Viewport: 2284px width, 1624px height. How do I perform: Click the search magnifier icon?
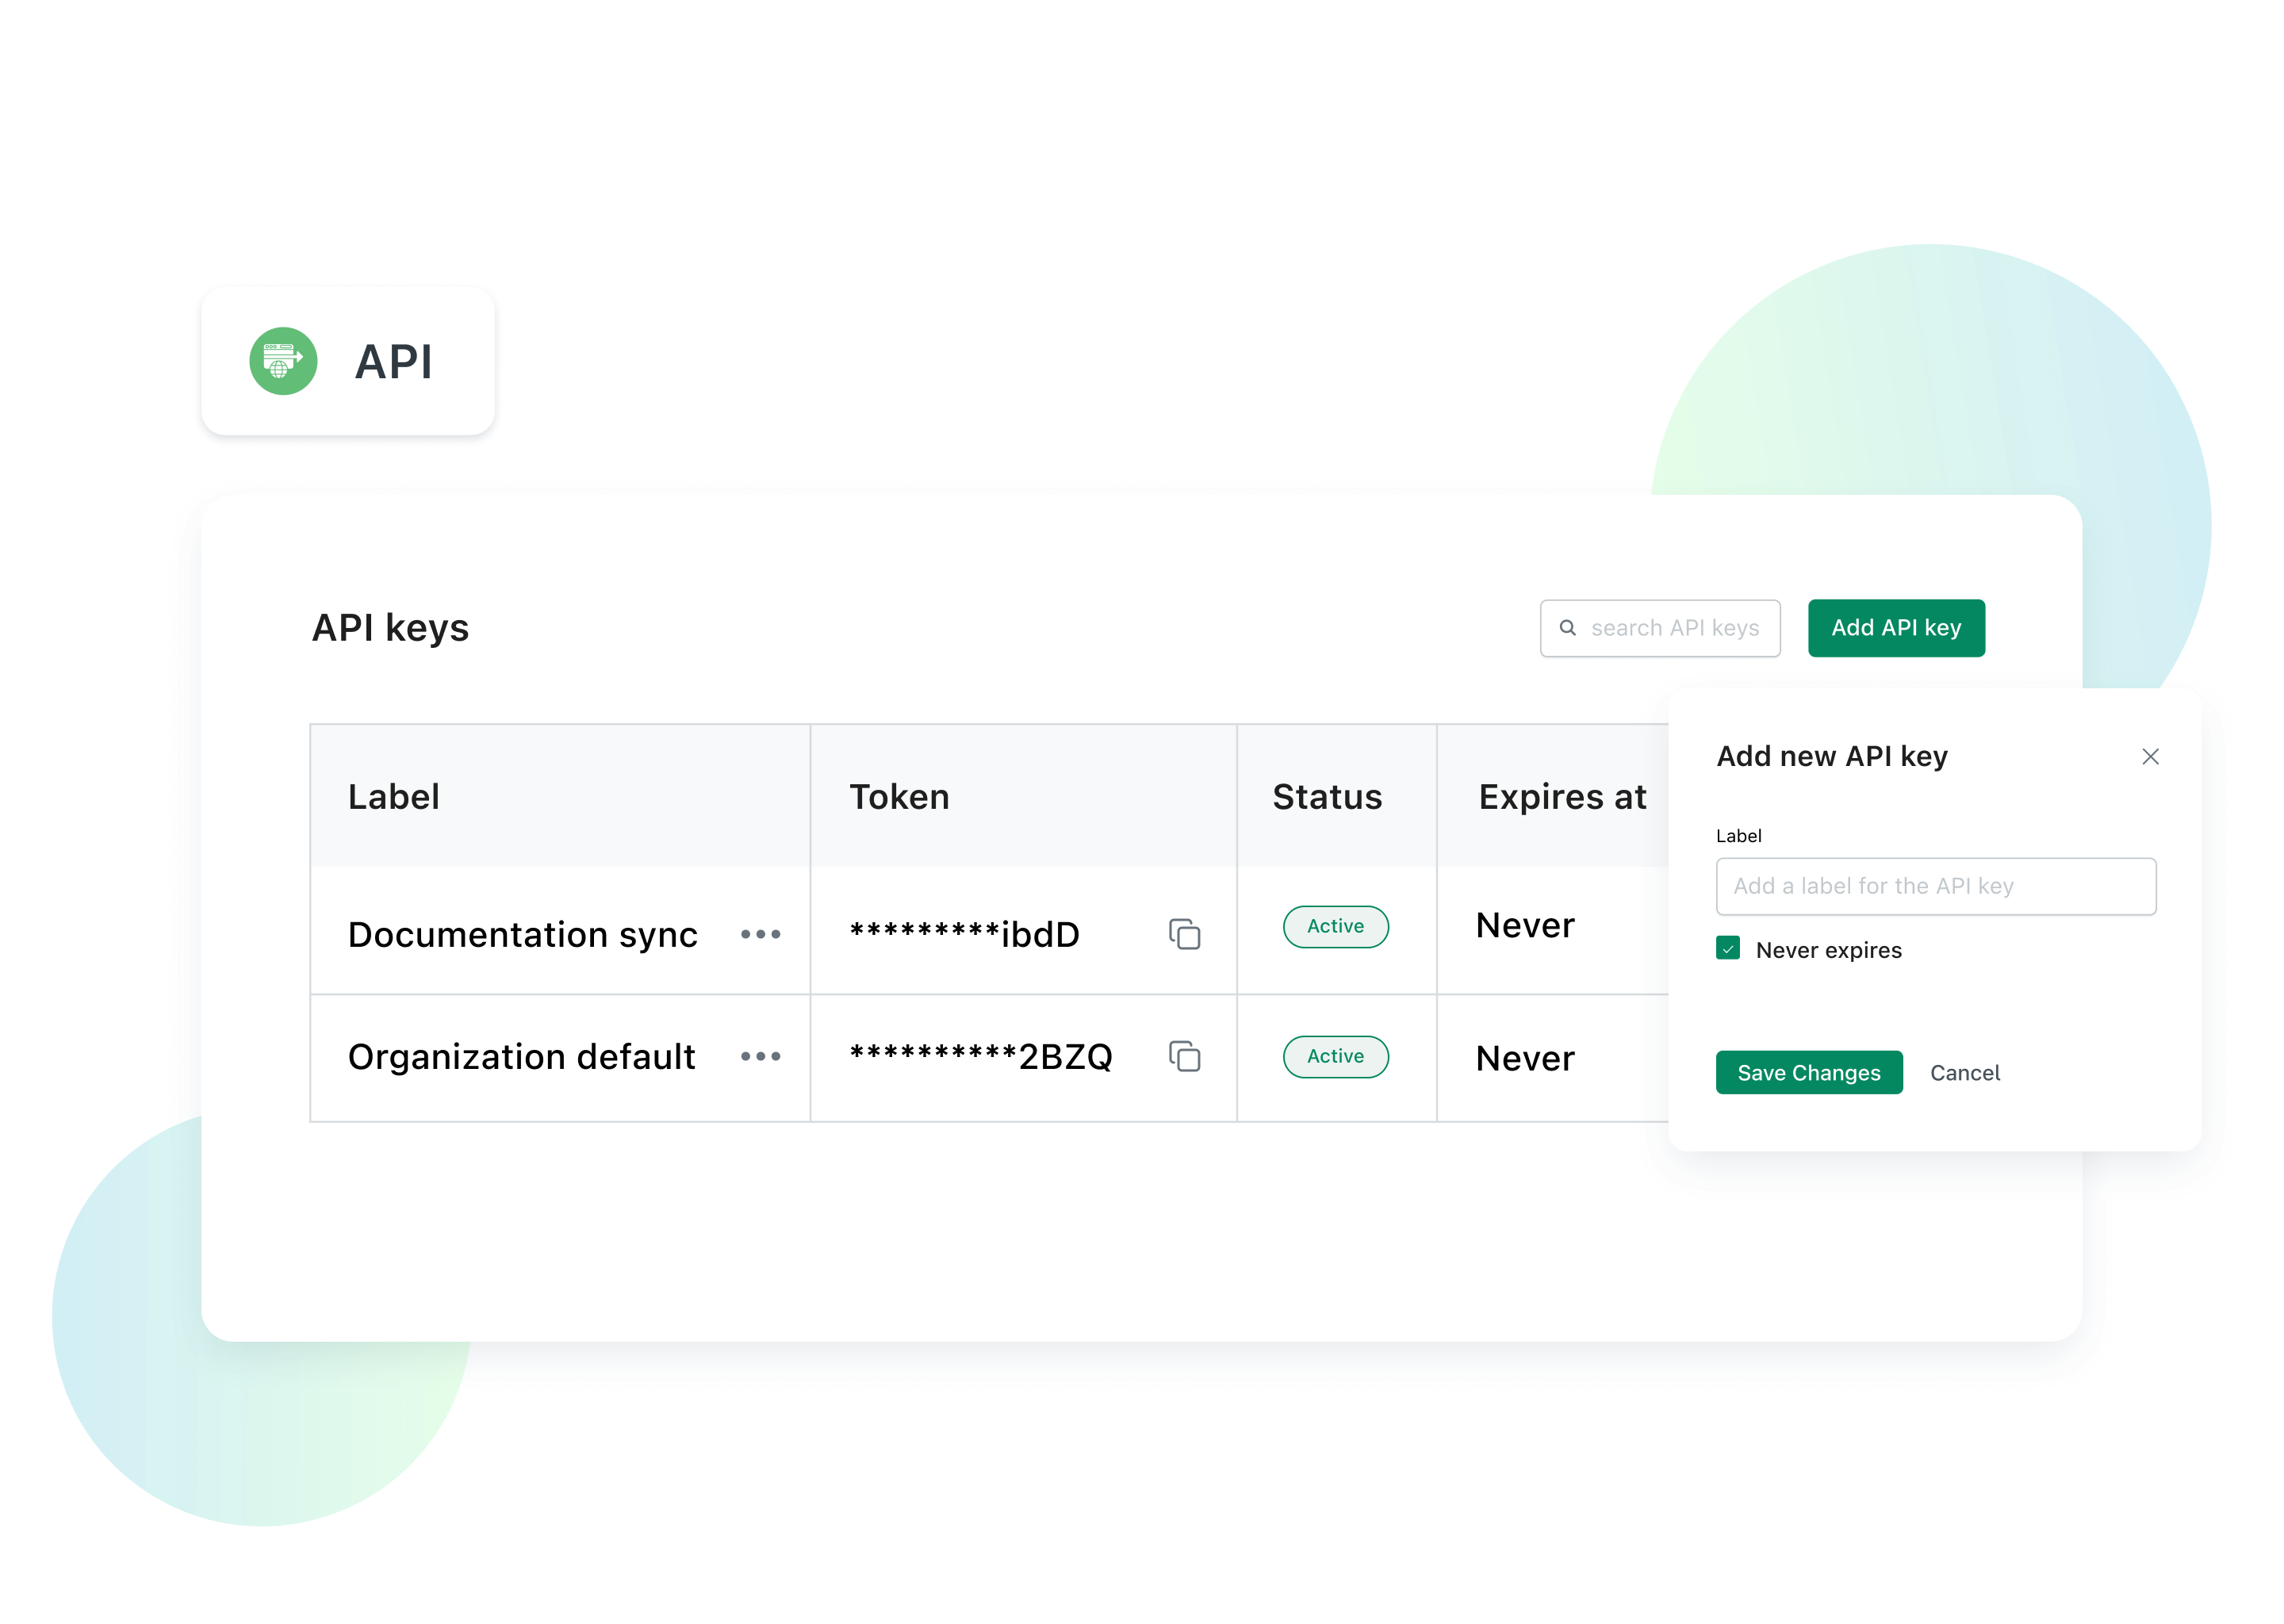1567,627
